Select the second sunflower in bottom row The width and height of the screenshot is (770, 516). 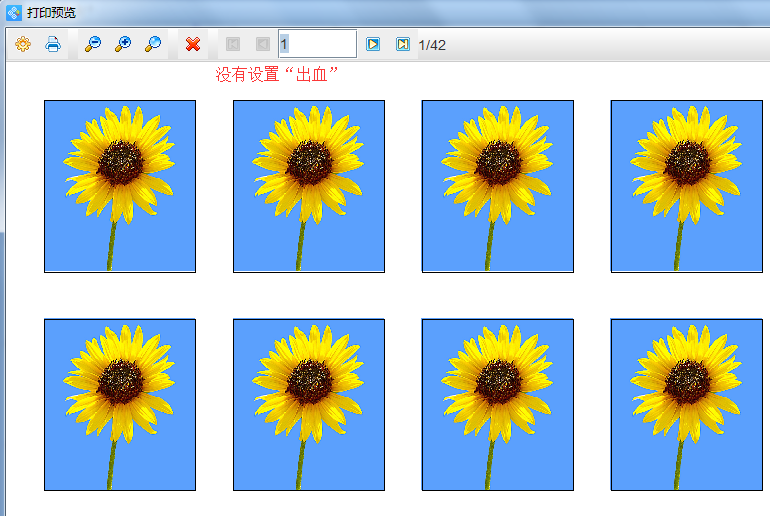click(x=309, y=405)
